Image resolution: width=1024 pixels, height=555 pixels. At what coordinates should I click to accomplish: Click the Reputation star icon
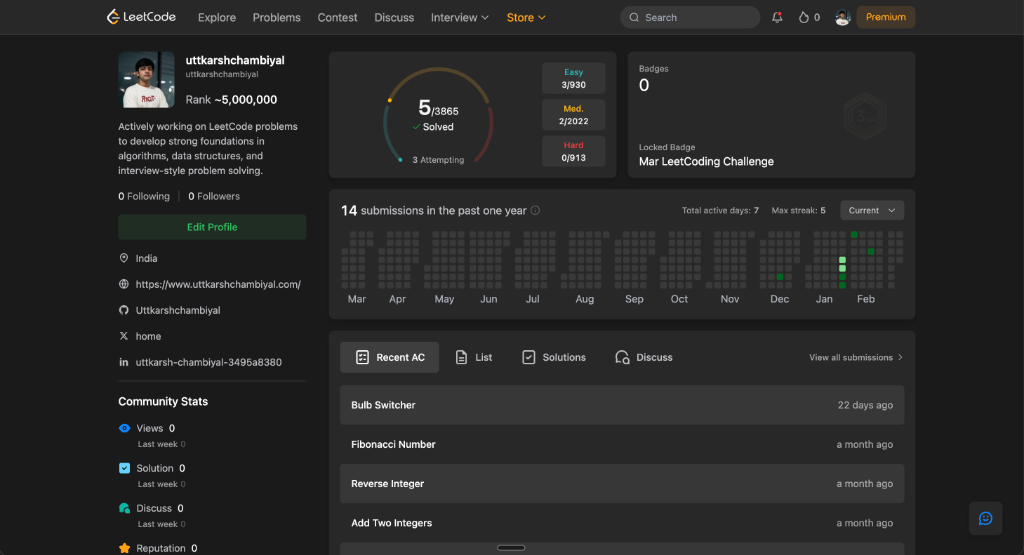tap(125, 548)
